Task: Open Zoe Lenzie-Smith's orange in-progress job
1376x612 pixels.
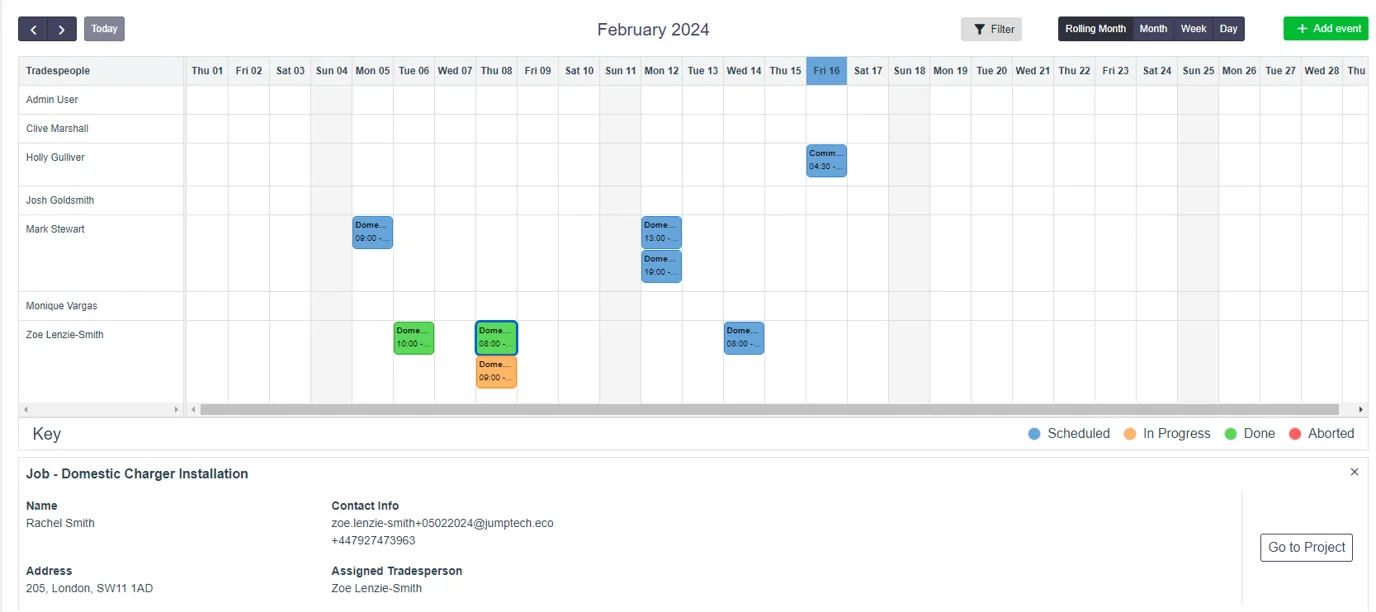Action: coord(496,372)
